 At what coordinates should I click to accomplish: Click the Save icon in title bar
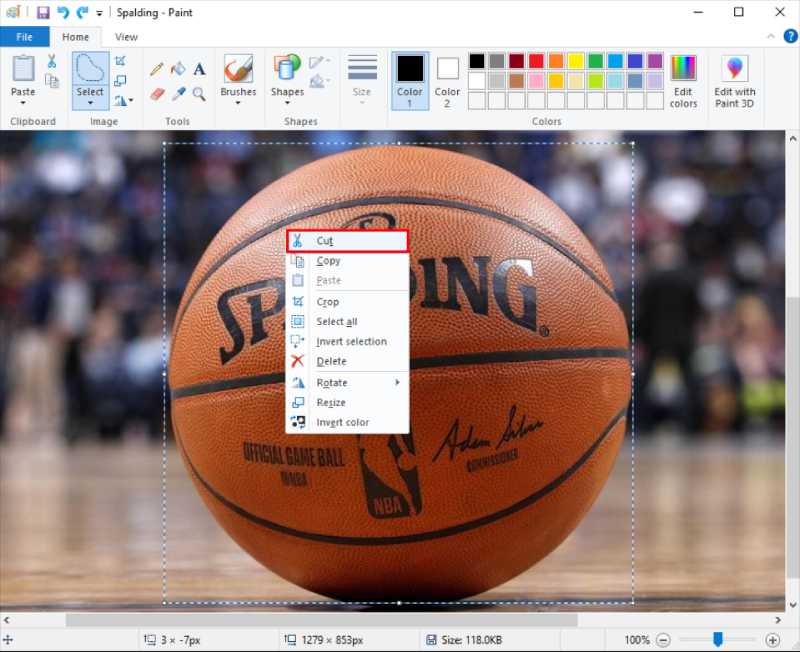[x=43, y=12]
